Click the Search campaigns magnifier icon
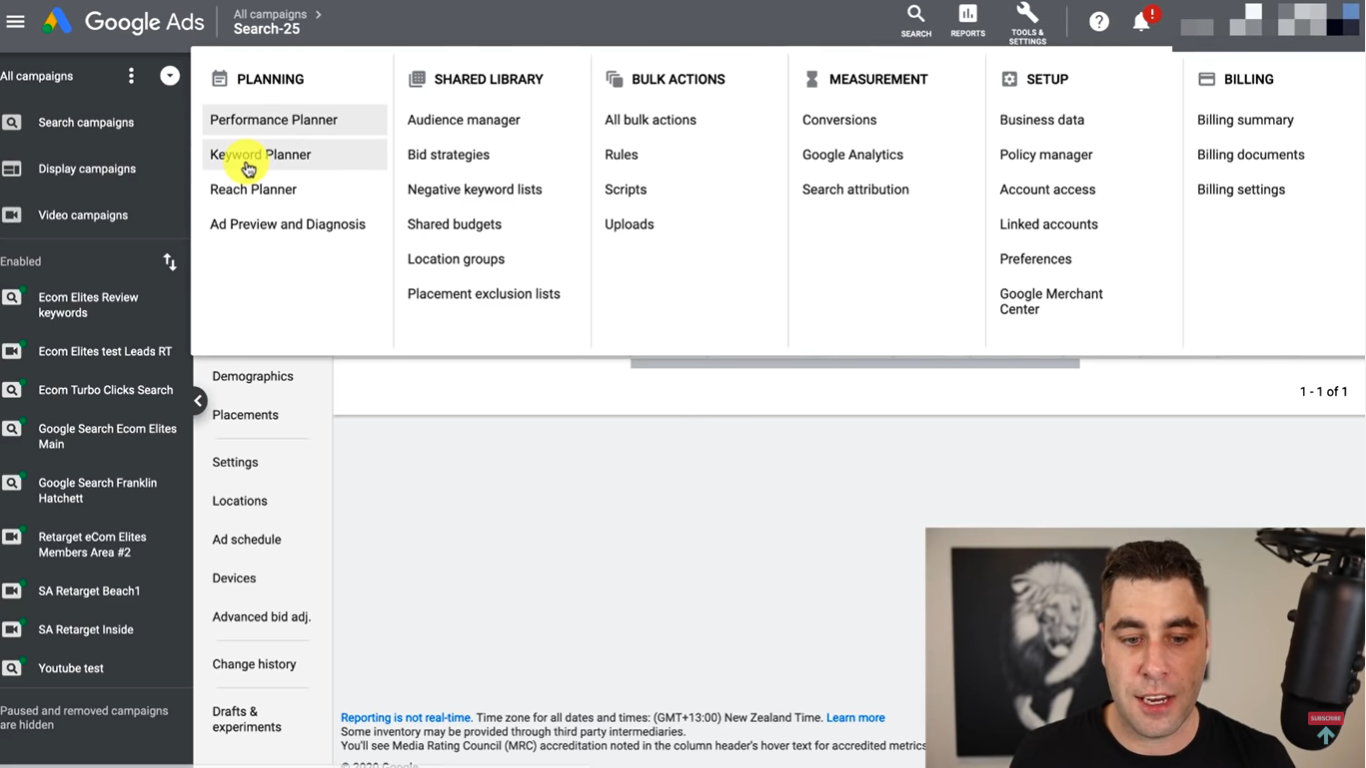The height and width of the screenshot is (768, 1366). click(x=12, y=122)
